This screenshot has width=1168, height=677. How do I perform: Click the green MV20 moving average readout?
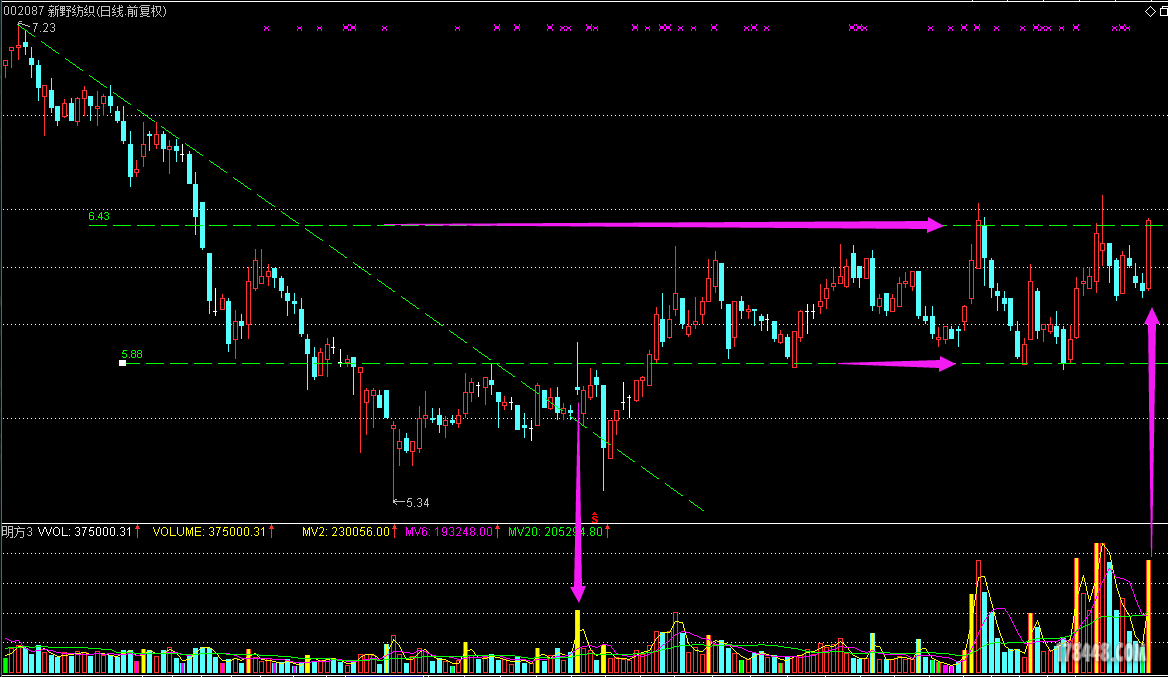(556, 532)
